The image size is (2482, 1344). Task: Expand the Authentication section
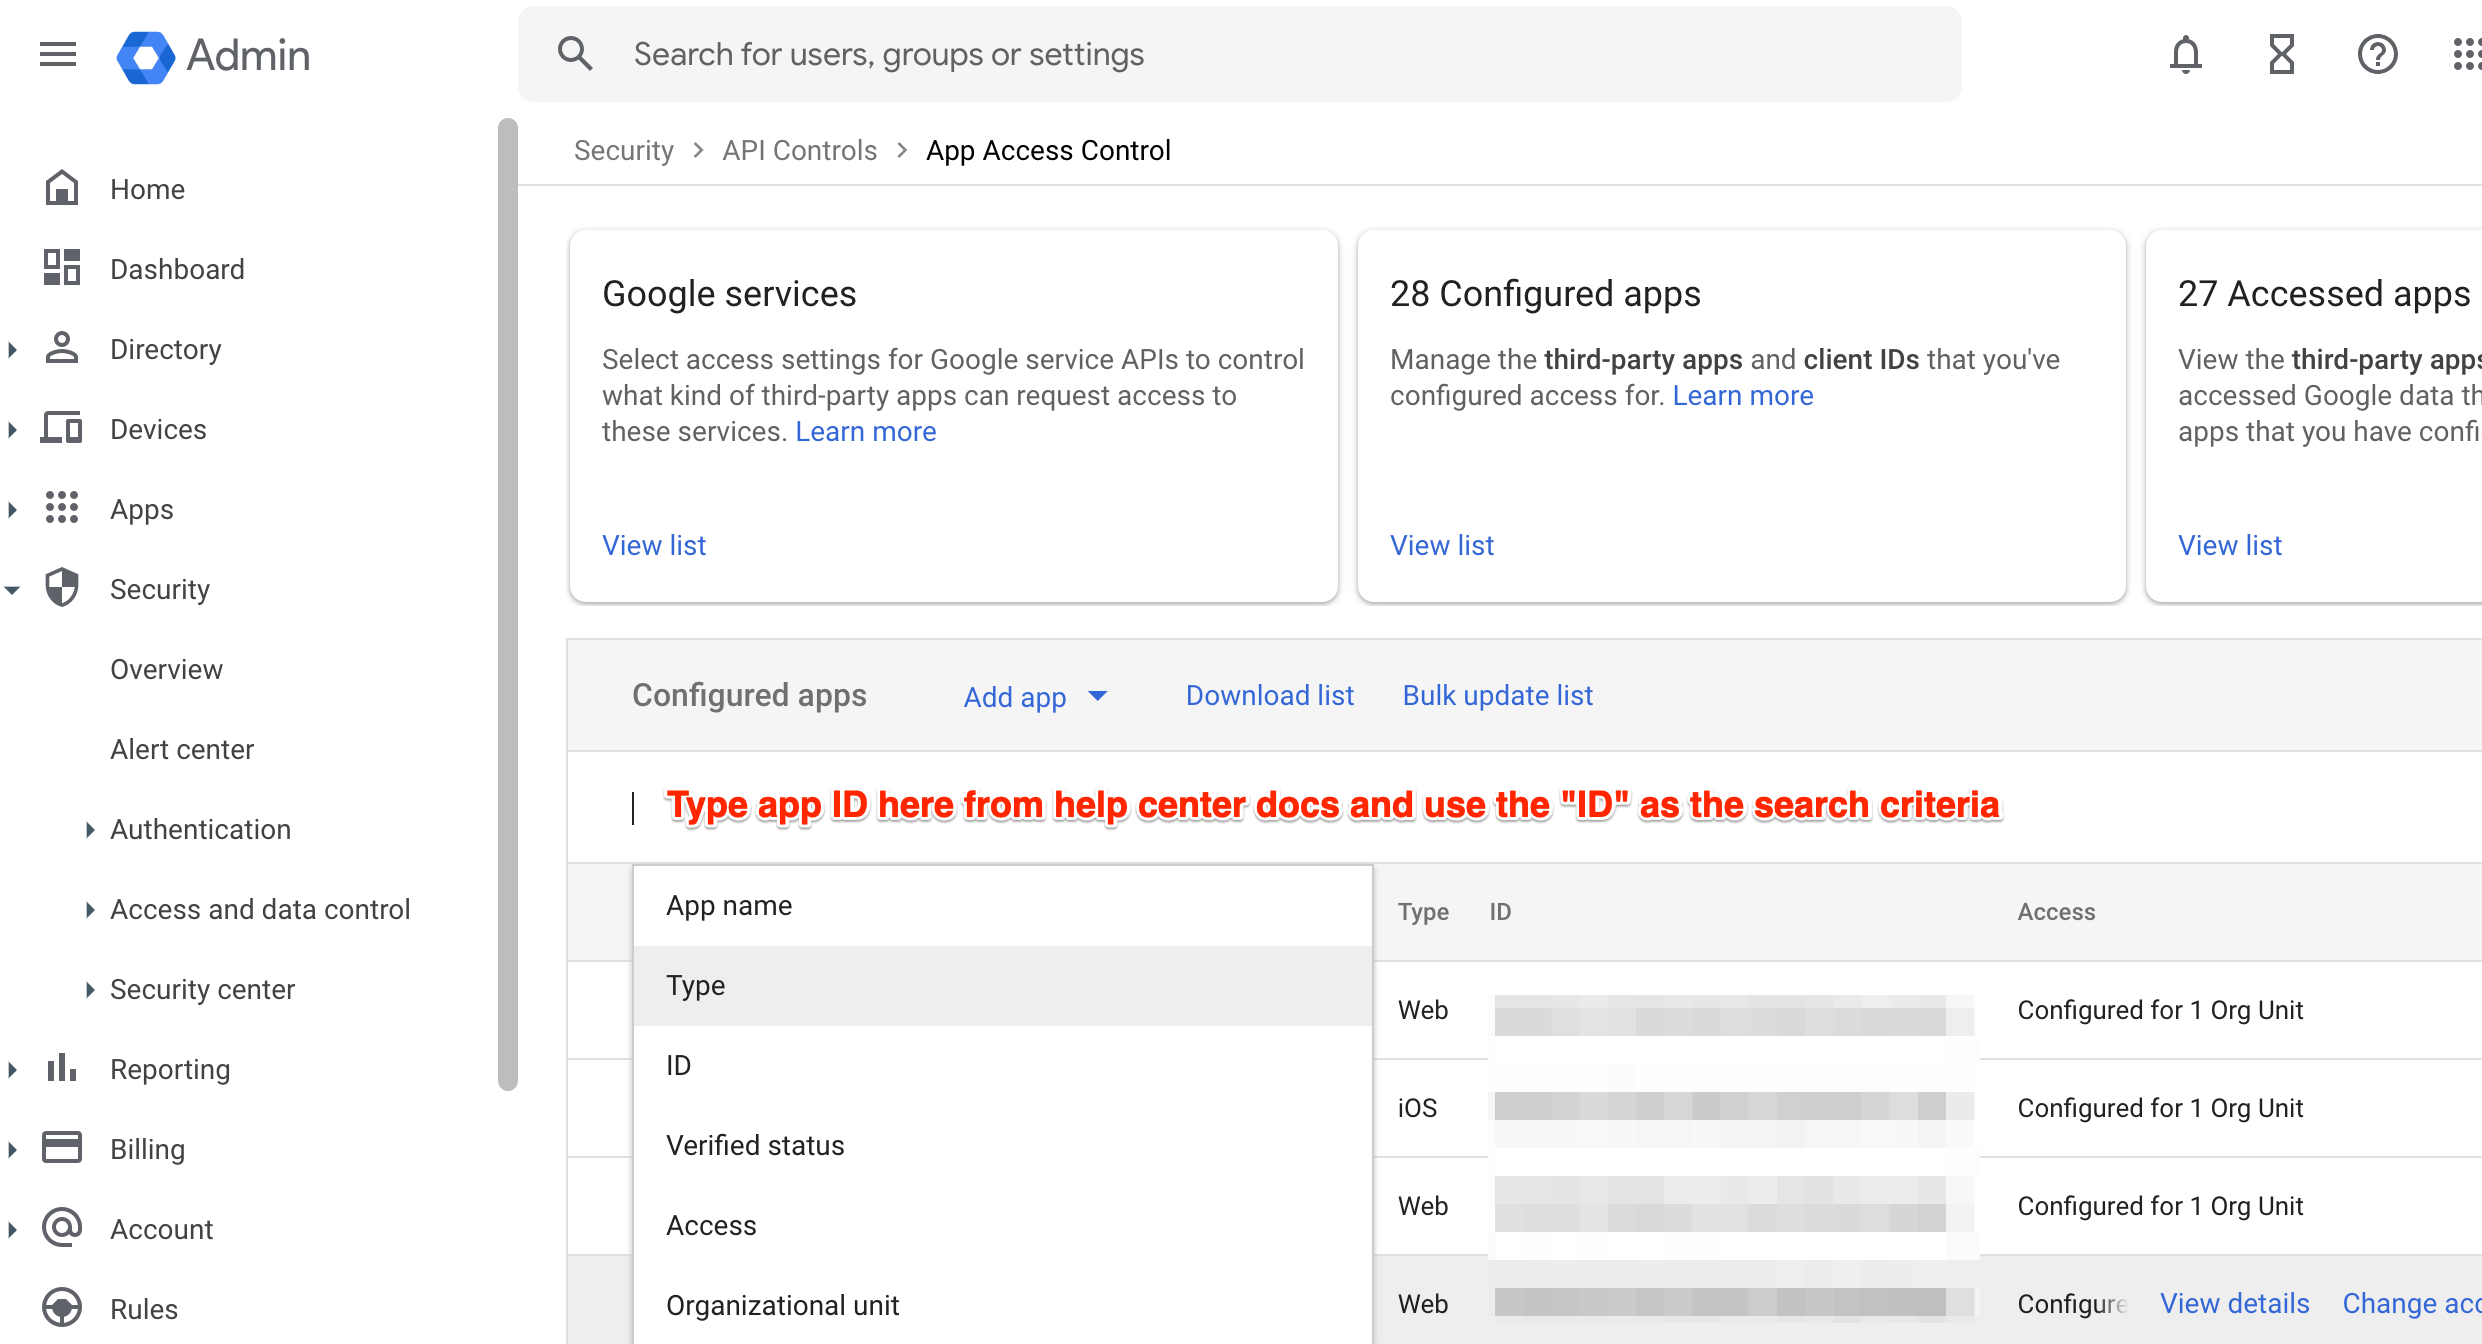point(91,829)
